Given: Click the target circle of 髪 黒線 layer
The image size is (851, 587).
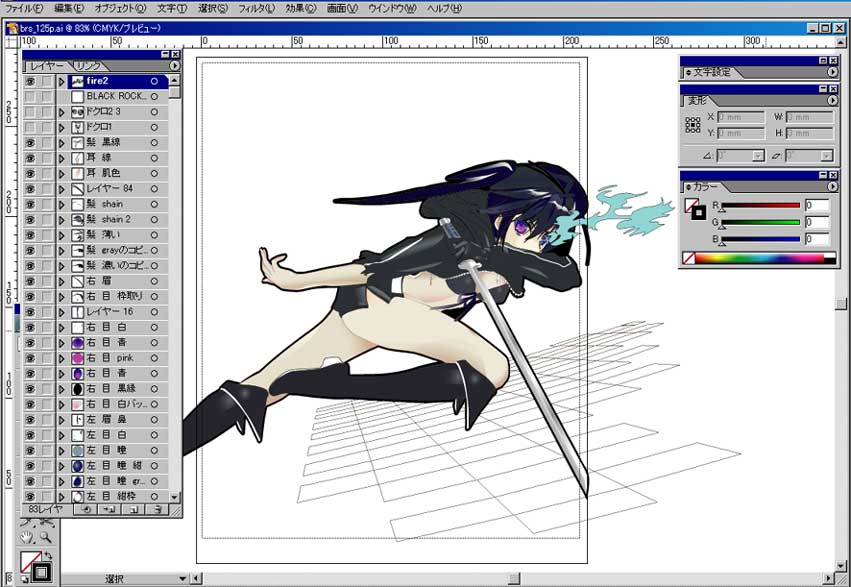Looking at the screenshot, I should pos(154,143).
